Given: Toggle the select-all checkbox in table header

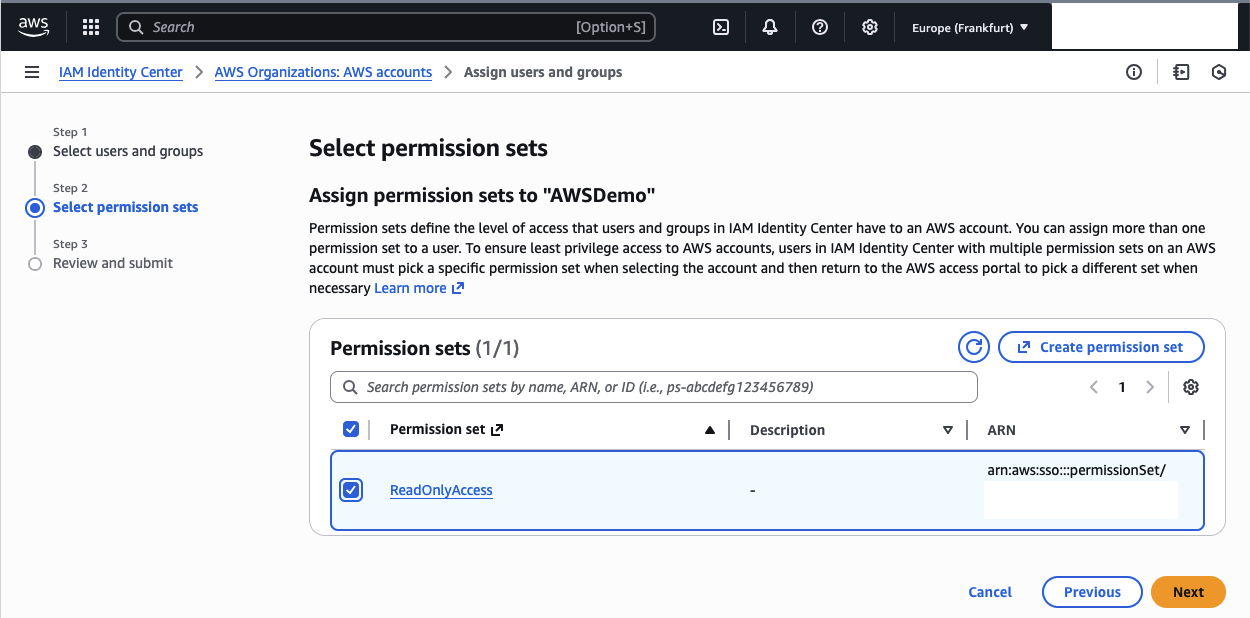Looking at the screenshot, I should click(351, 428).
